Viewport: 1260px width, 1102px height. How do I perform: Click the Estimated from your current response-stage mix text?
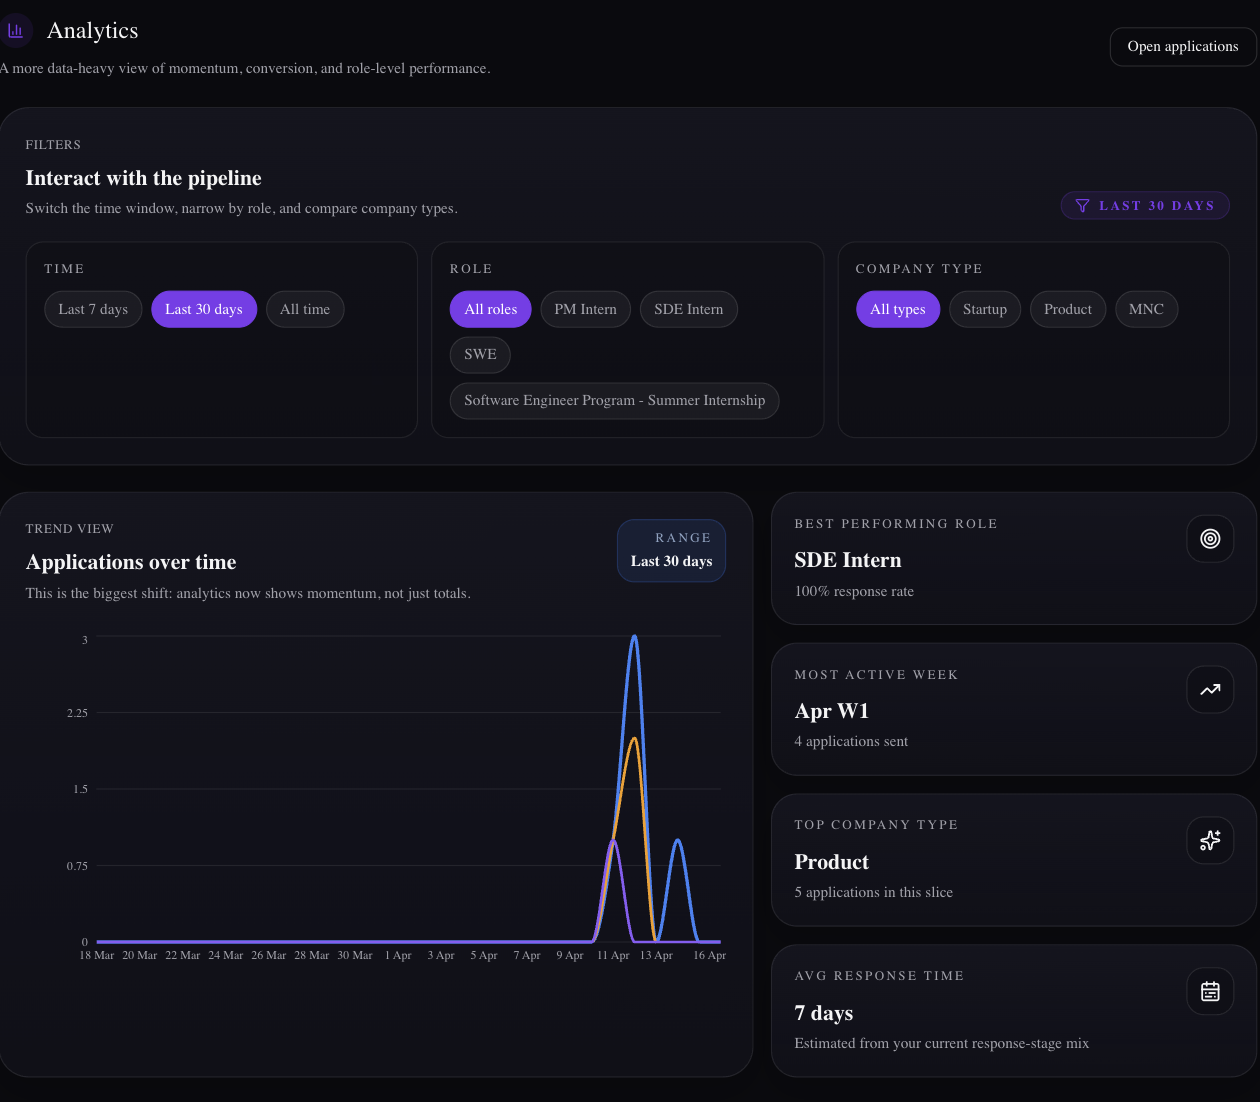tap(942, 1043)
